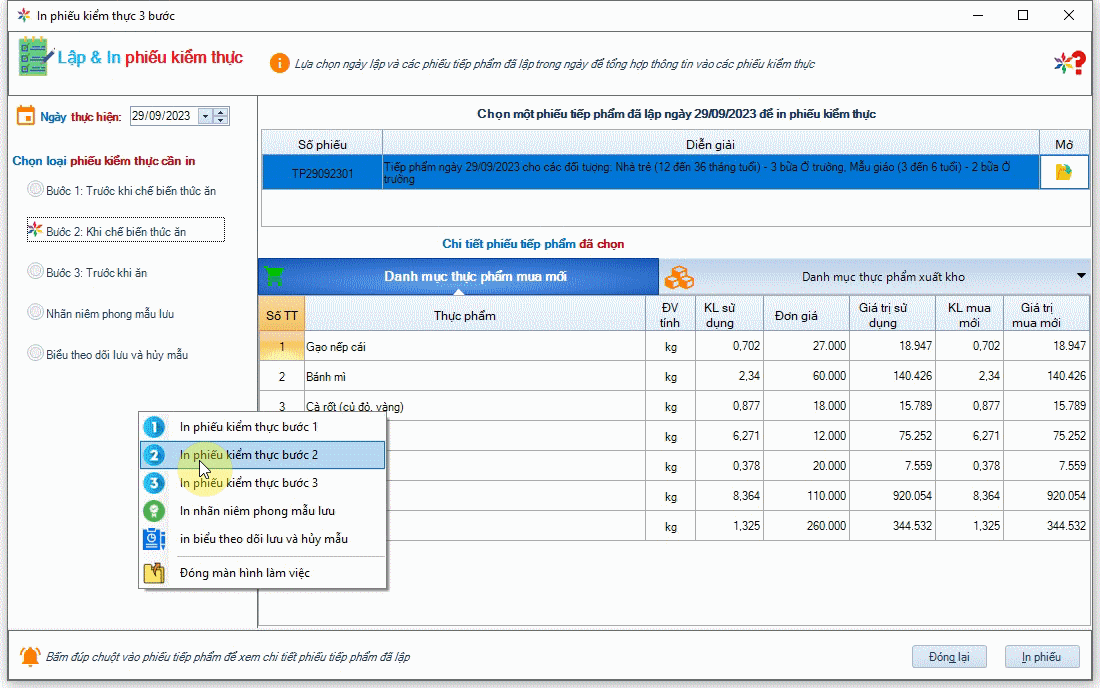This screenshot has width=1100, height=688.
Task: Click the date spinner up/down control
Action: 221,116
